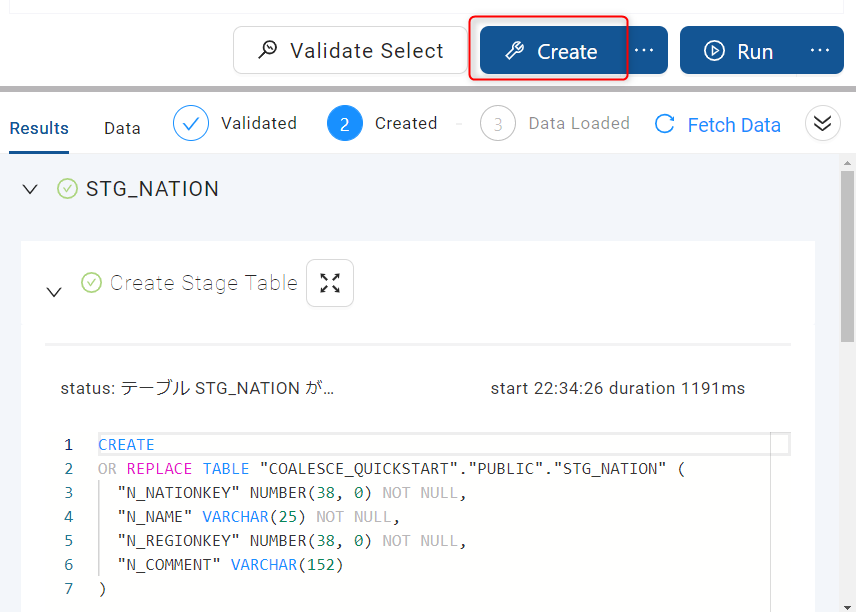Click the success icon beside Create Stage Table
Screen dimensions: 856x612
click(91, 283)
